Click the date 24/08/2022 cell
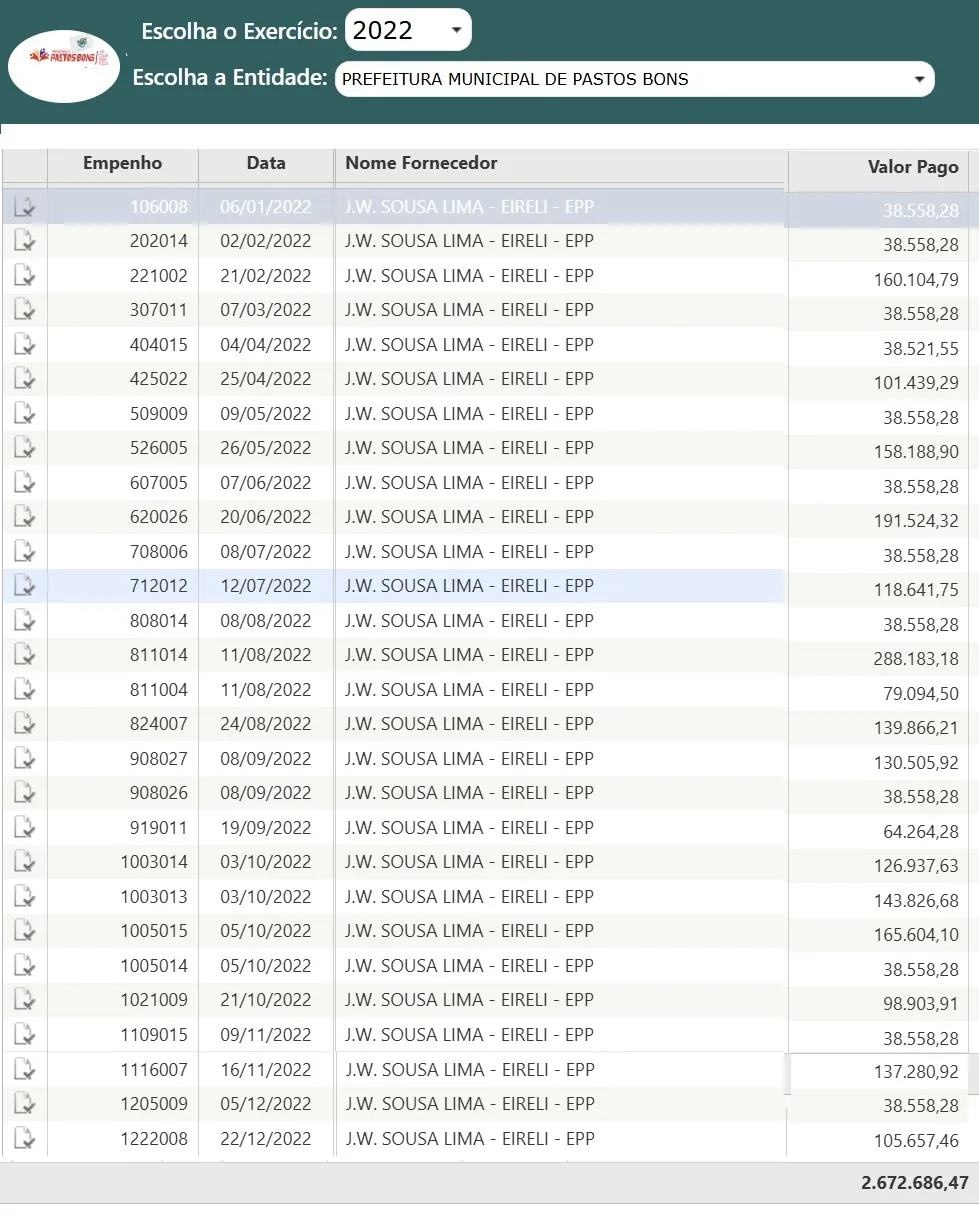 pos(266,724)
